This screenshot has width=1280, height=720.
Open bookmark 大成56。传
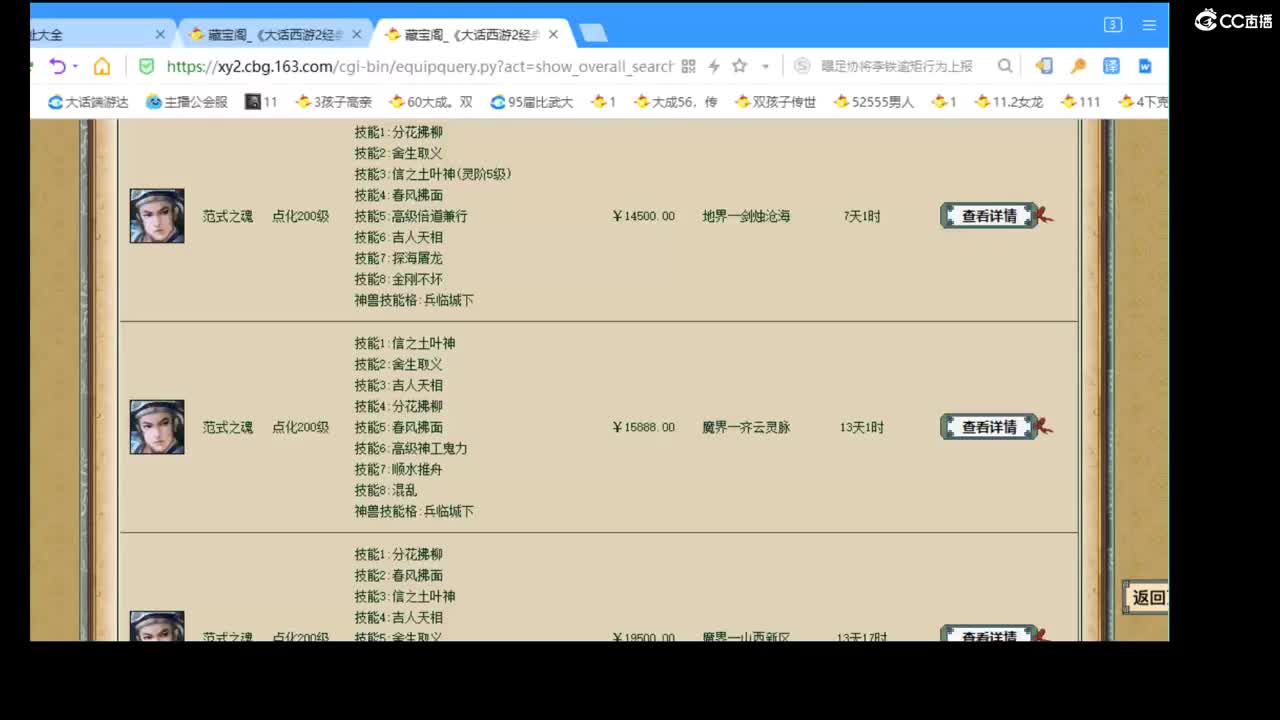[x=674, y=102]
